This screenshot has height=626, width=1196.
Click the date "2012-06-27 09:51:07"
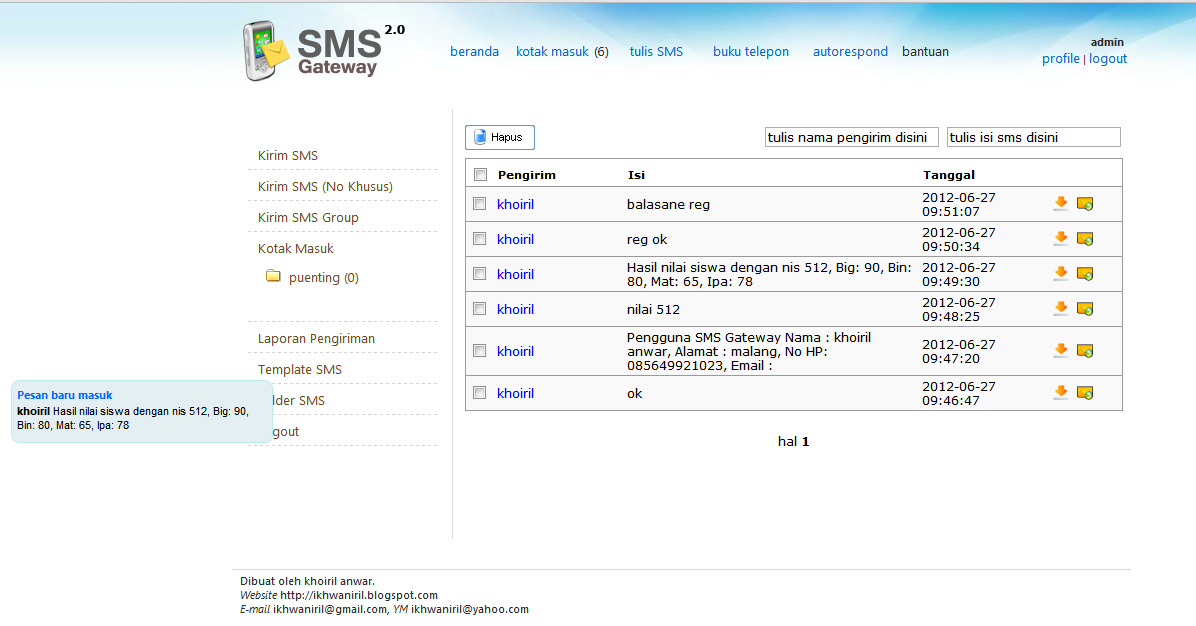[x=959, y=204]
